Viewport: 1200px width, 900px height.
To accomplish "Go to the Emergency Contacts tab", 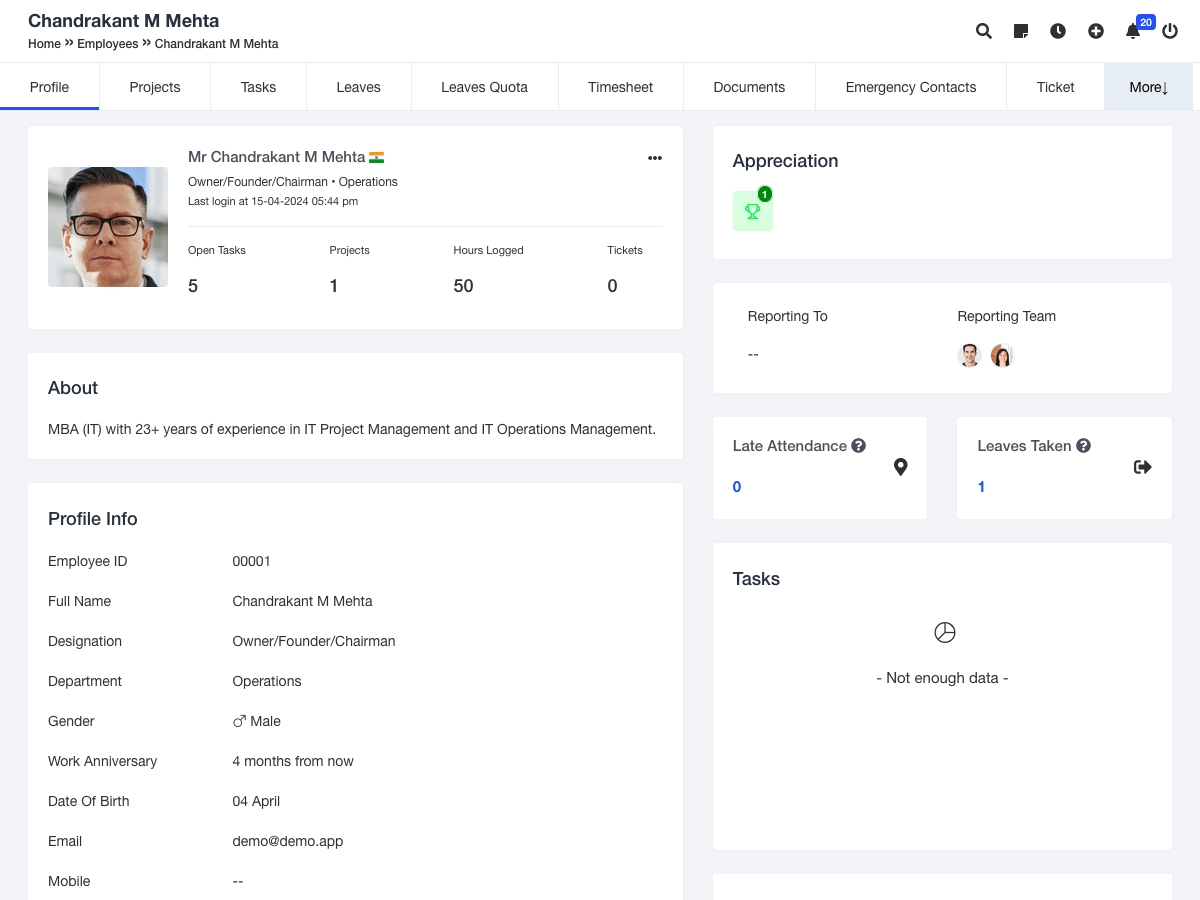I will click(910, 87).
